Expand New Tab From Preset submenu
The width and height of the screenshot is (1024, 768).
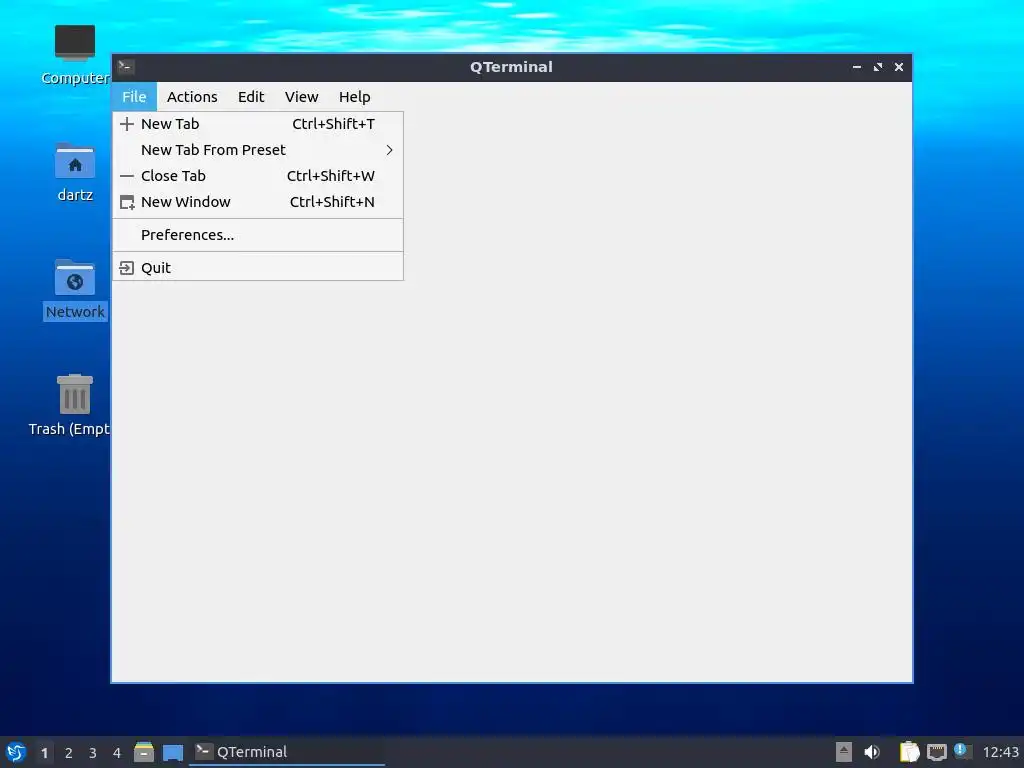[258, 150]
